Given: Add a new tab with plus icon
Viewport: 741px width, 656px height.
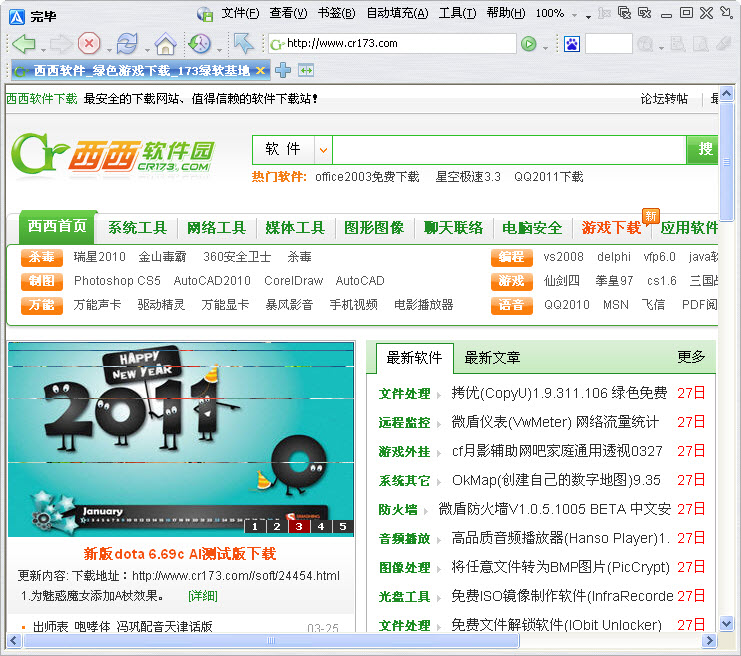Looking at the screenshot, I should click(x=283, y=70).
